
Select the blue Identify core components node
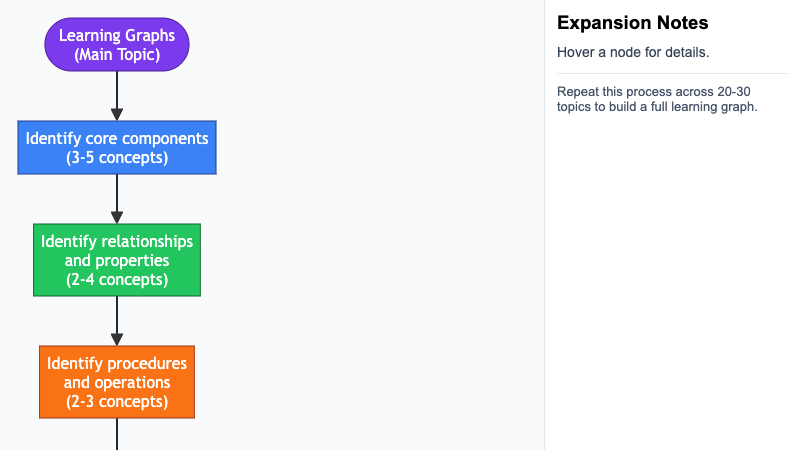click(117, 147)
